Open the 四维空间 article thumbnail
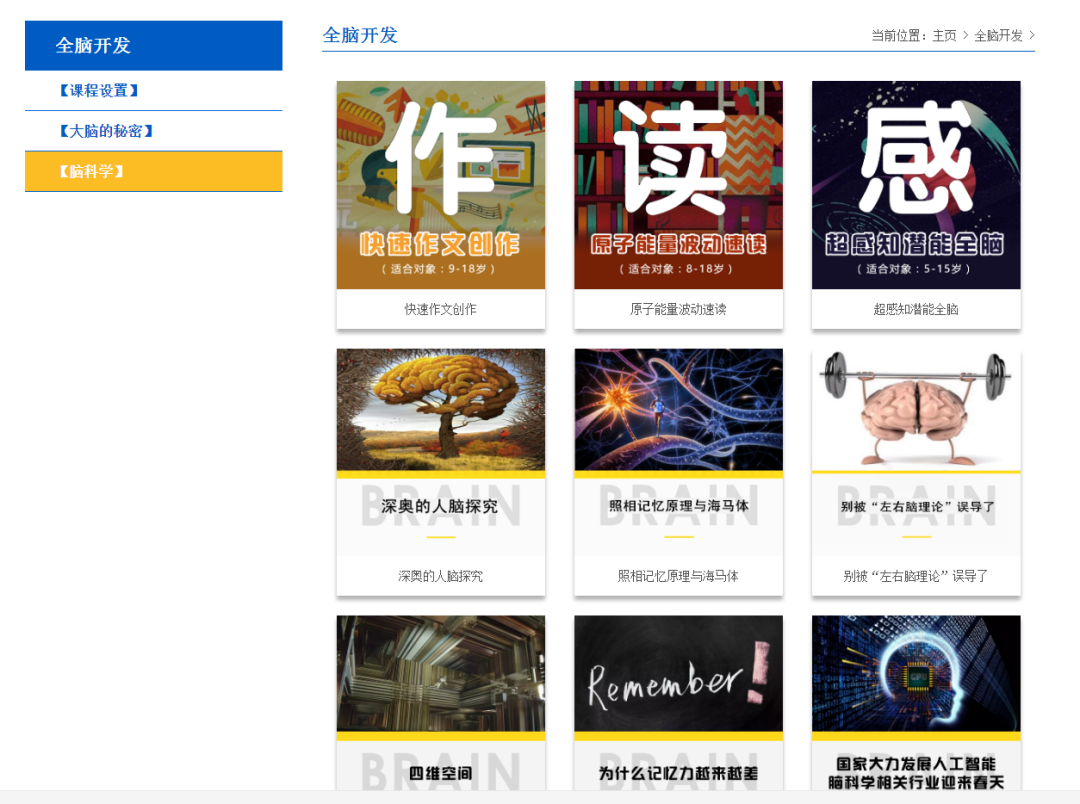This screenshot has width=1080, height=804. [440, 674]
